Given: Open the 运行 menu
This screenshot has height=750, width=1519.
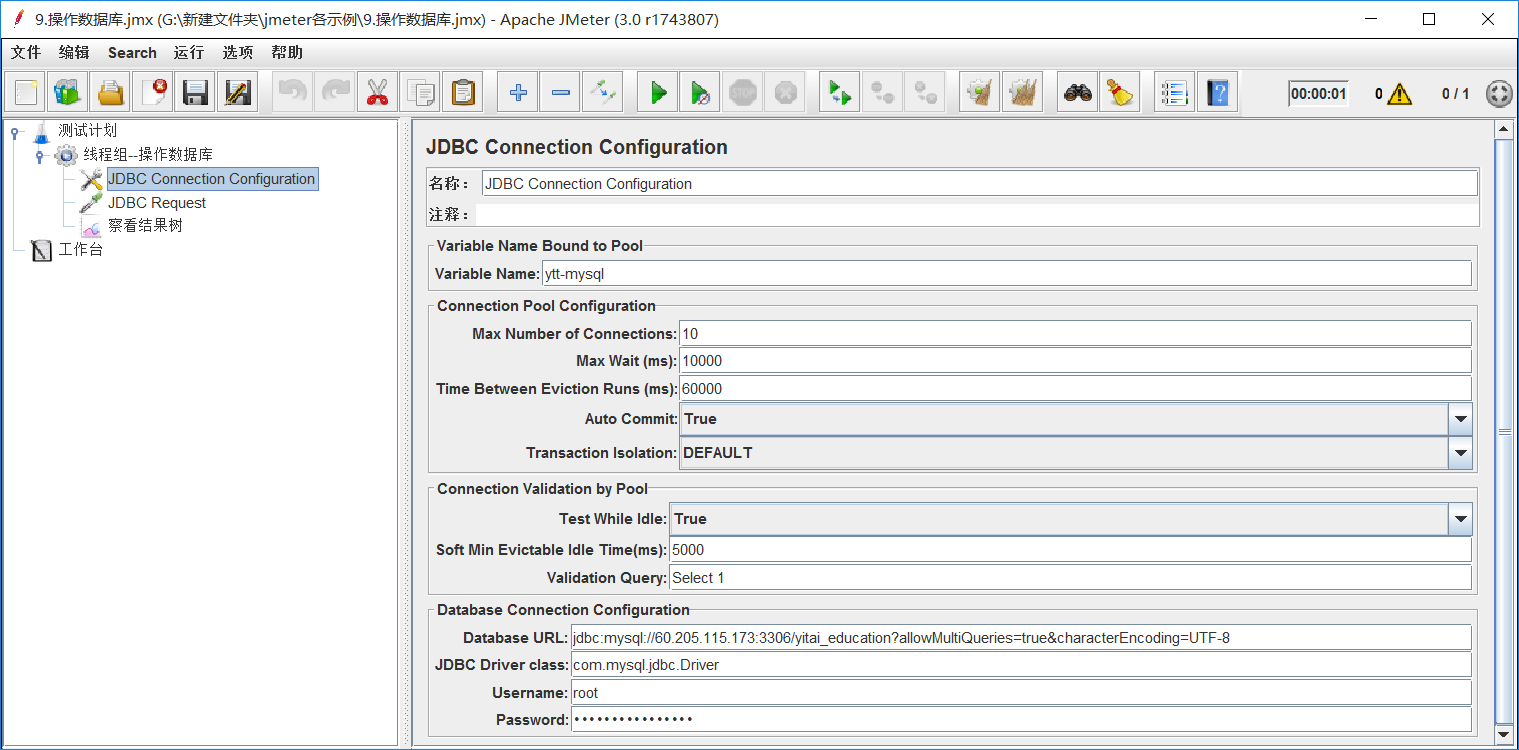Looking at the screenshot, I should [189, 52].
